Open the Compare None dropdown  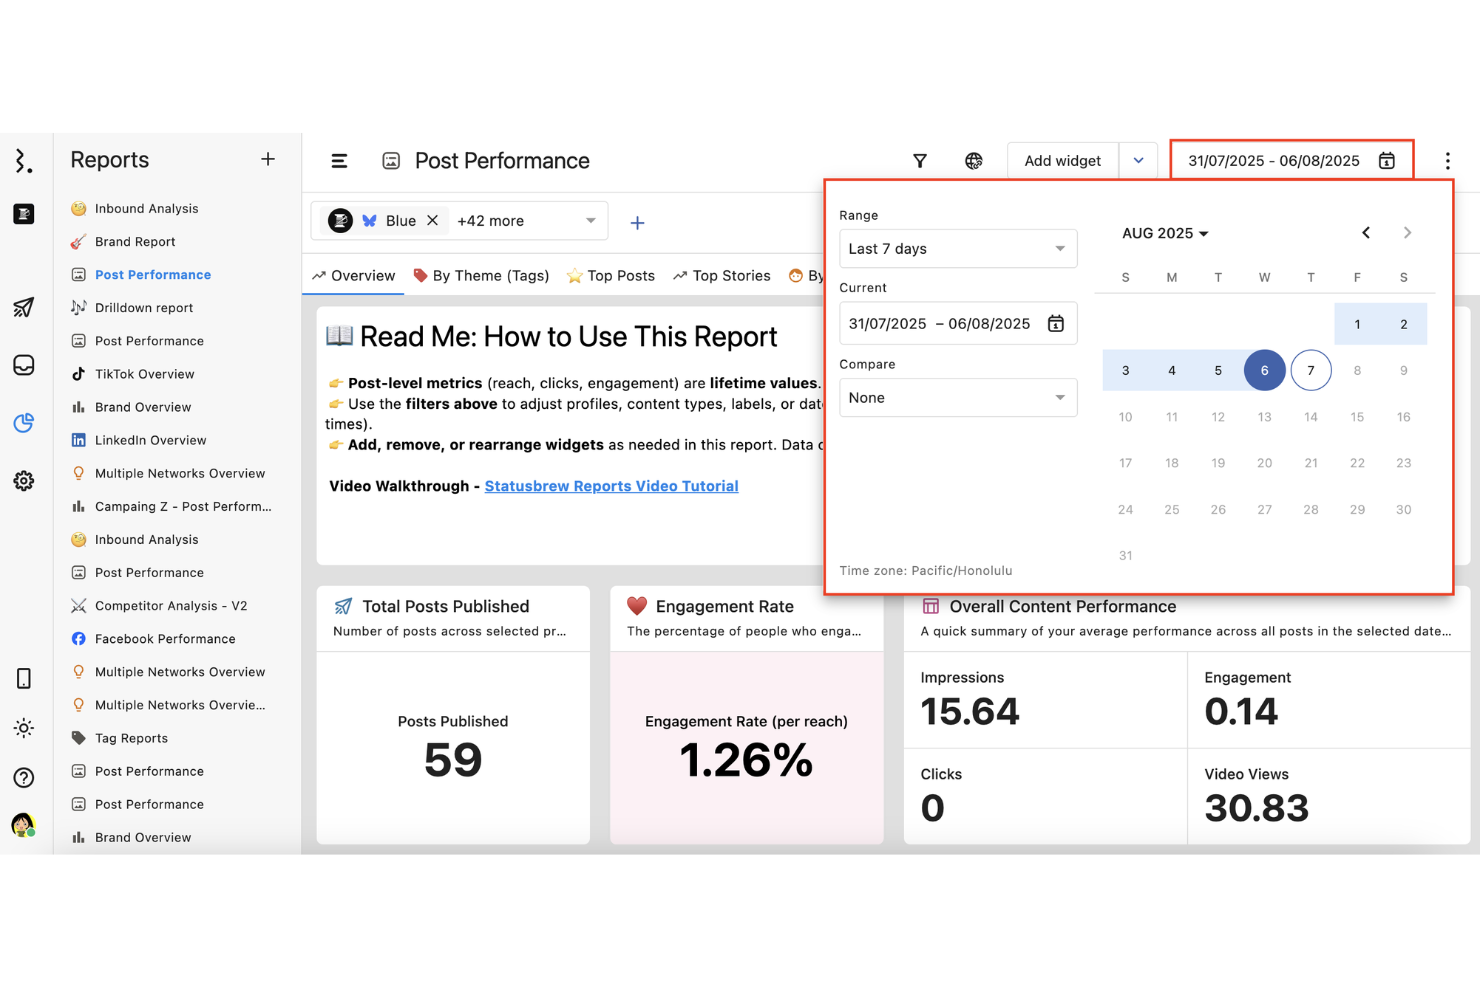[958, 398]
